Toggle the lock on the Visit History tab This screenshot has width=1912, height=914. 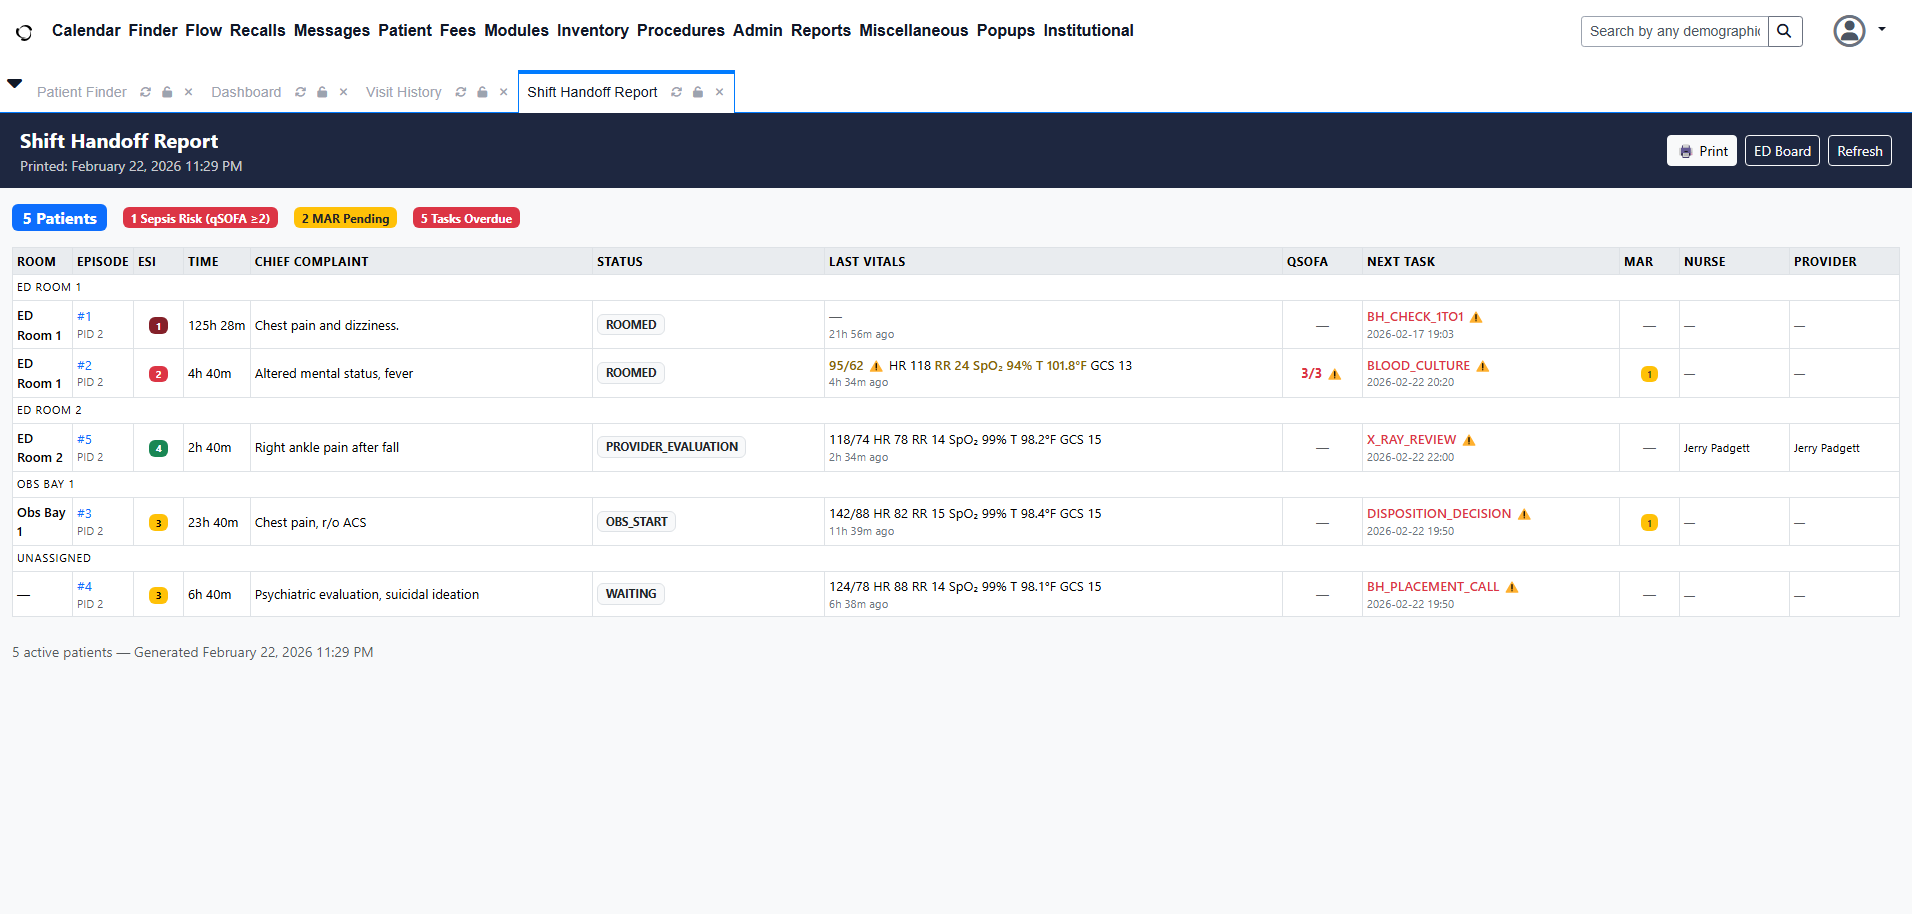coord(482,92)
